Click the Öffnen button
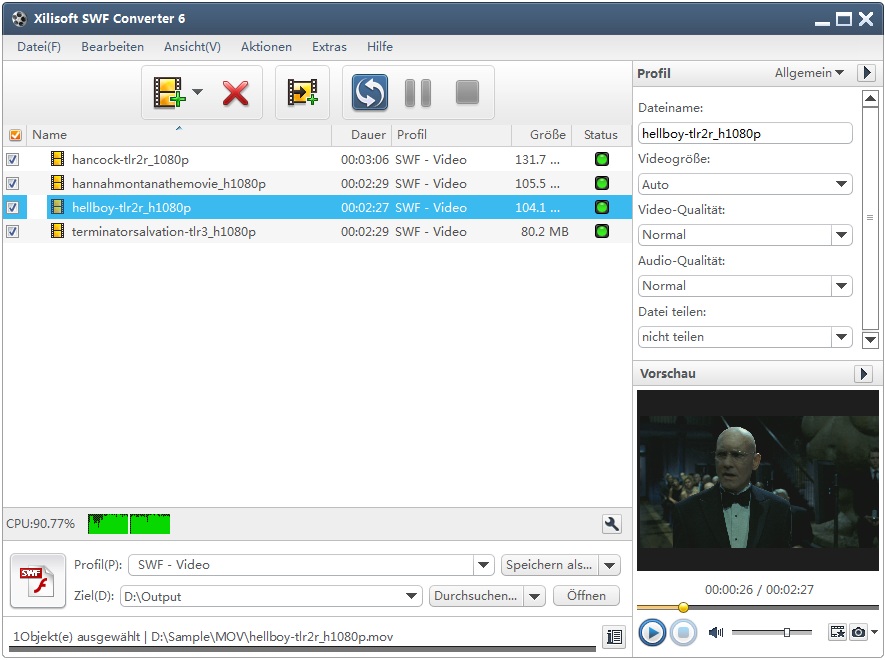 click(586, 596)
